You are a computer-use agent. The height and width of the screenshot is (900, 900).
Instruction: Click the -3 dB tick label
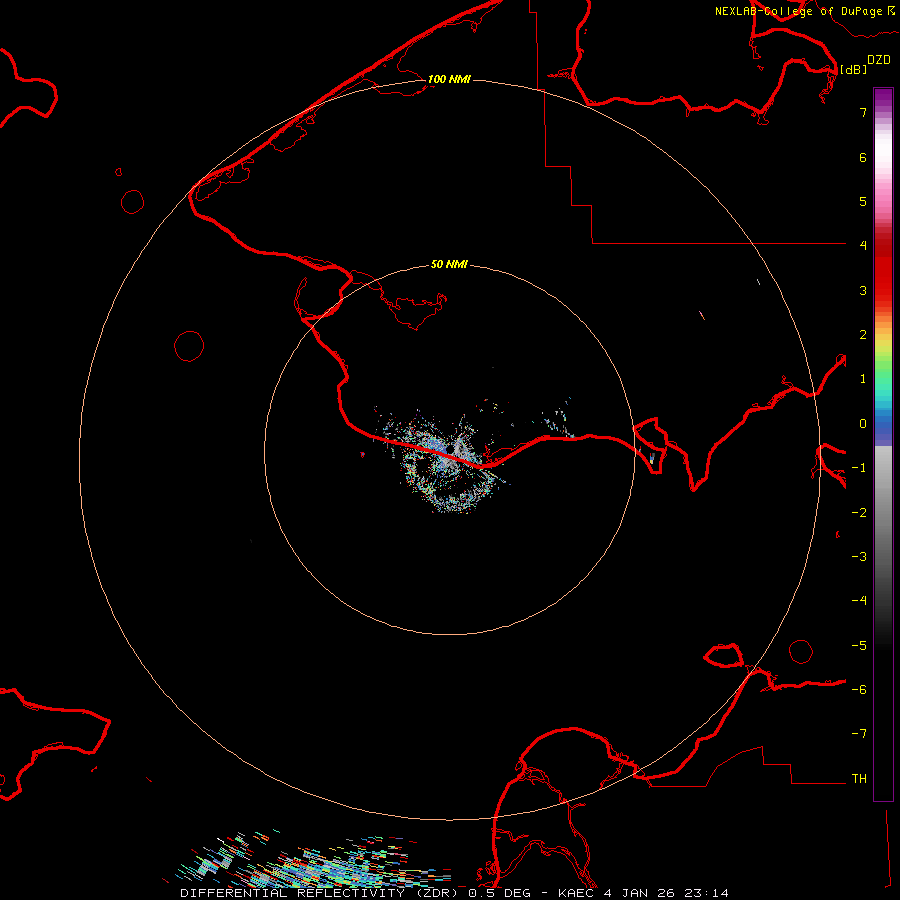(859, 556)
